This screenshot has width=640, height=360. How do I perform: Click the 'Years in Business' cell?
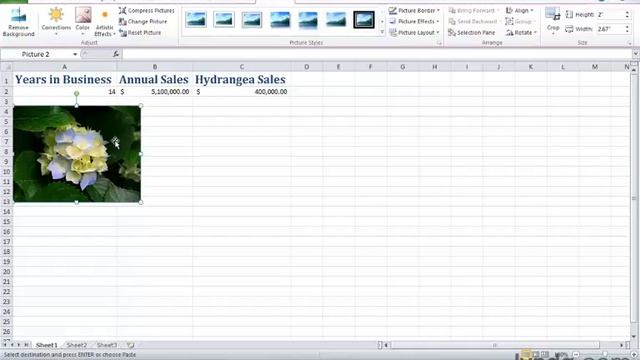[64, 80]
